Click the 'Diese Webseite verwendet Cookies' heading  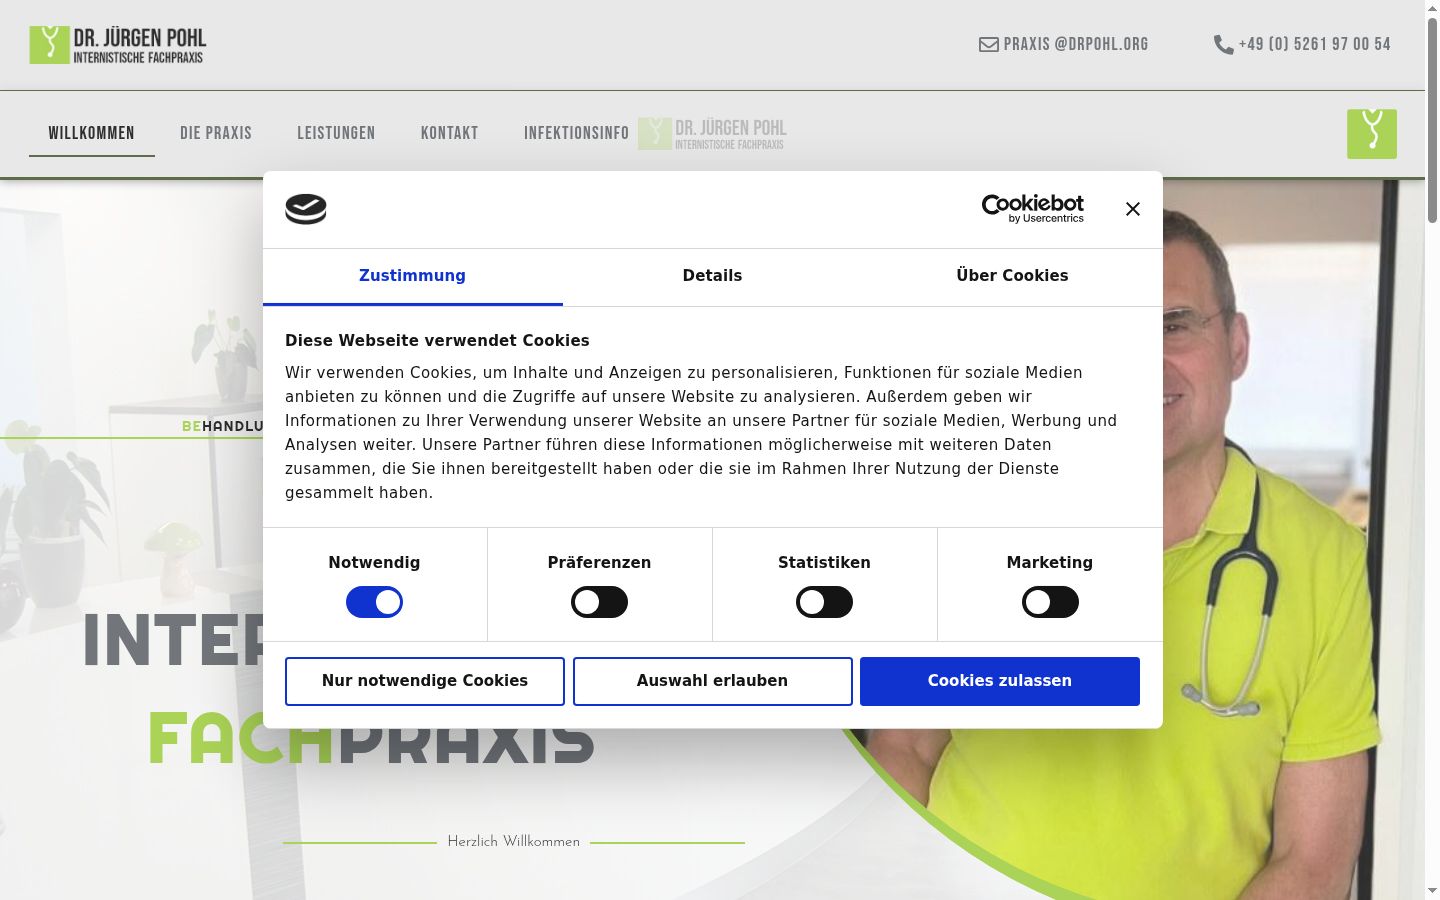(x=437, y=341)
